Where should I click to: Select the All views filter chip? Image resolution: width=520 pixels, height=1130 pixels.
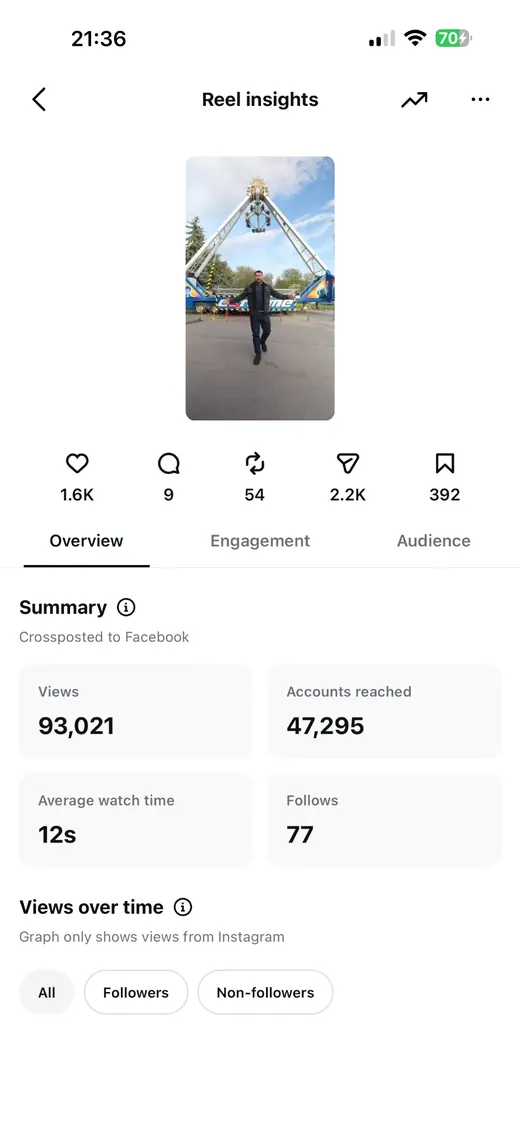click(x=47, y=992)
